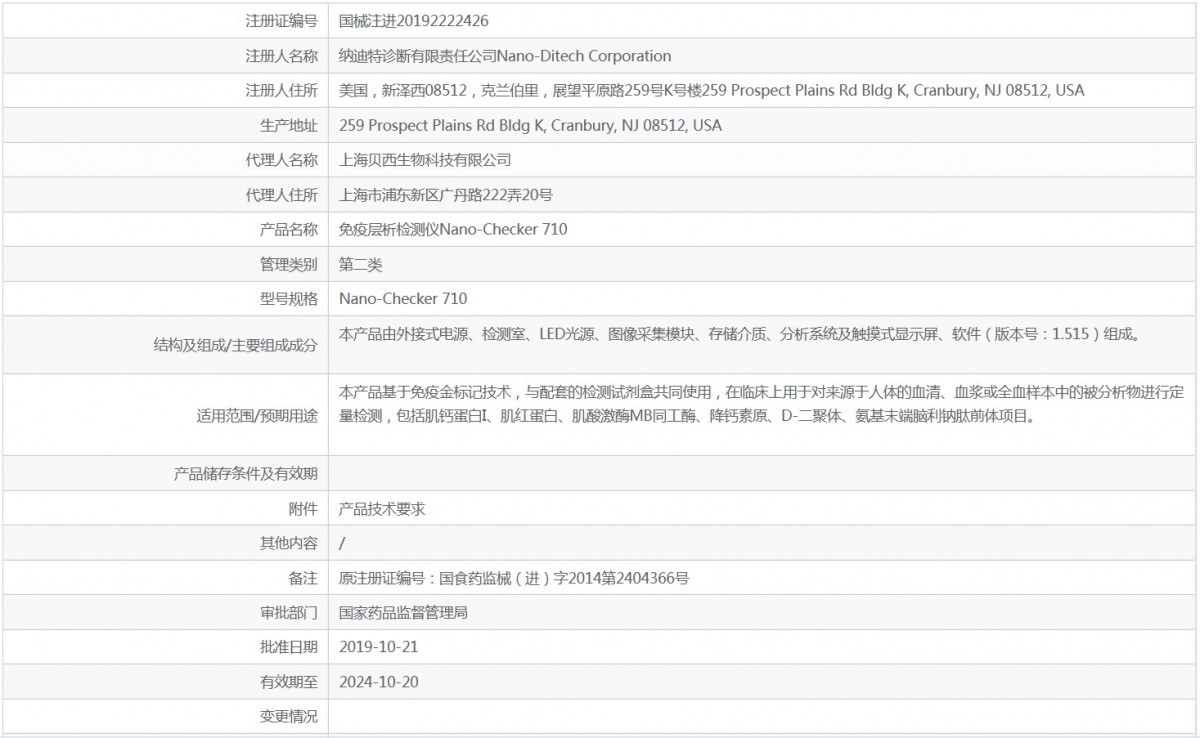Click the 注册人住所 row label

281,90
